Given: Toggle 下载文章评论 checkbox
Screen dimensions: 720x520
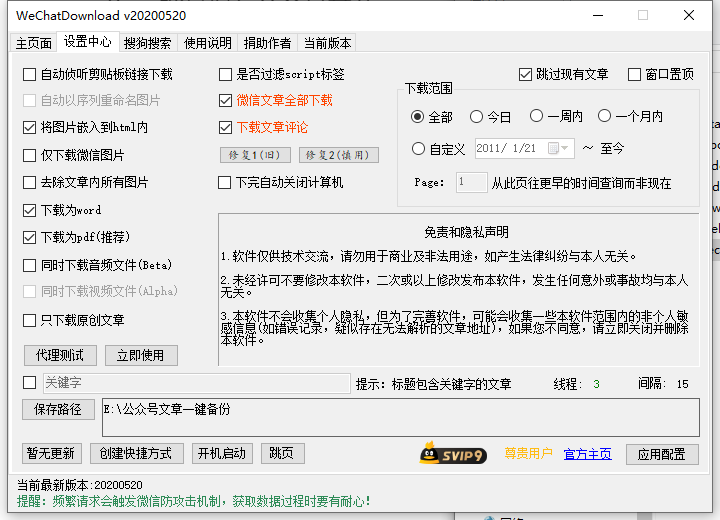Looking at the screenshot, I should [225, 127].
